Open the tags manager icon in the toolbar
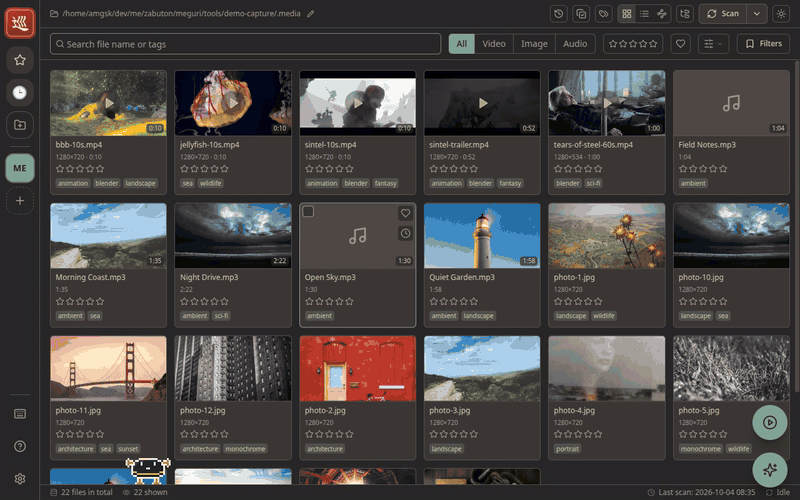 click(604, 14)
